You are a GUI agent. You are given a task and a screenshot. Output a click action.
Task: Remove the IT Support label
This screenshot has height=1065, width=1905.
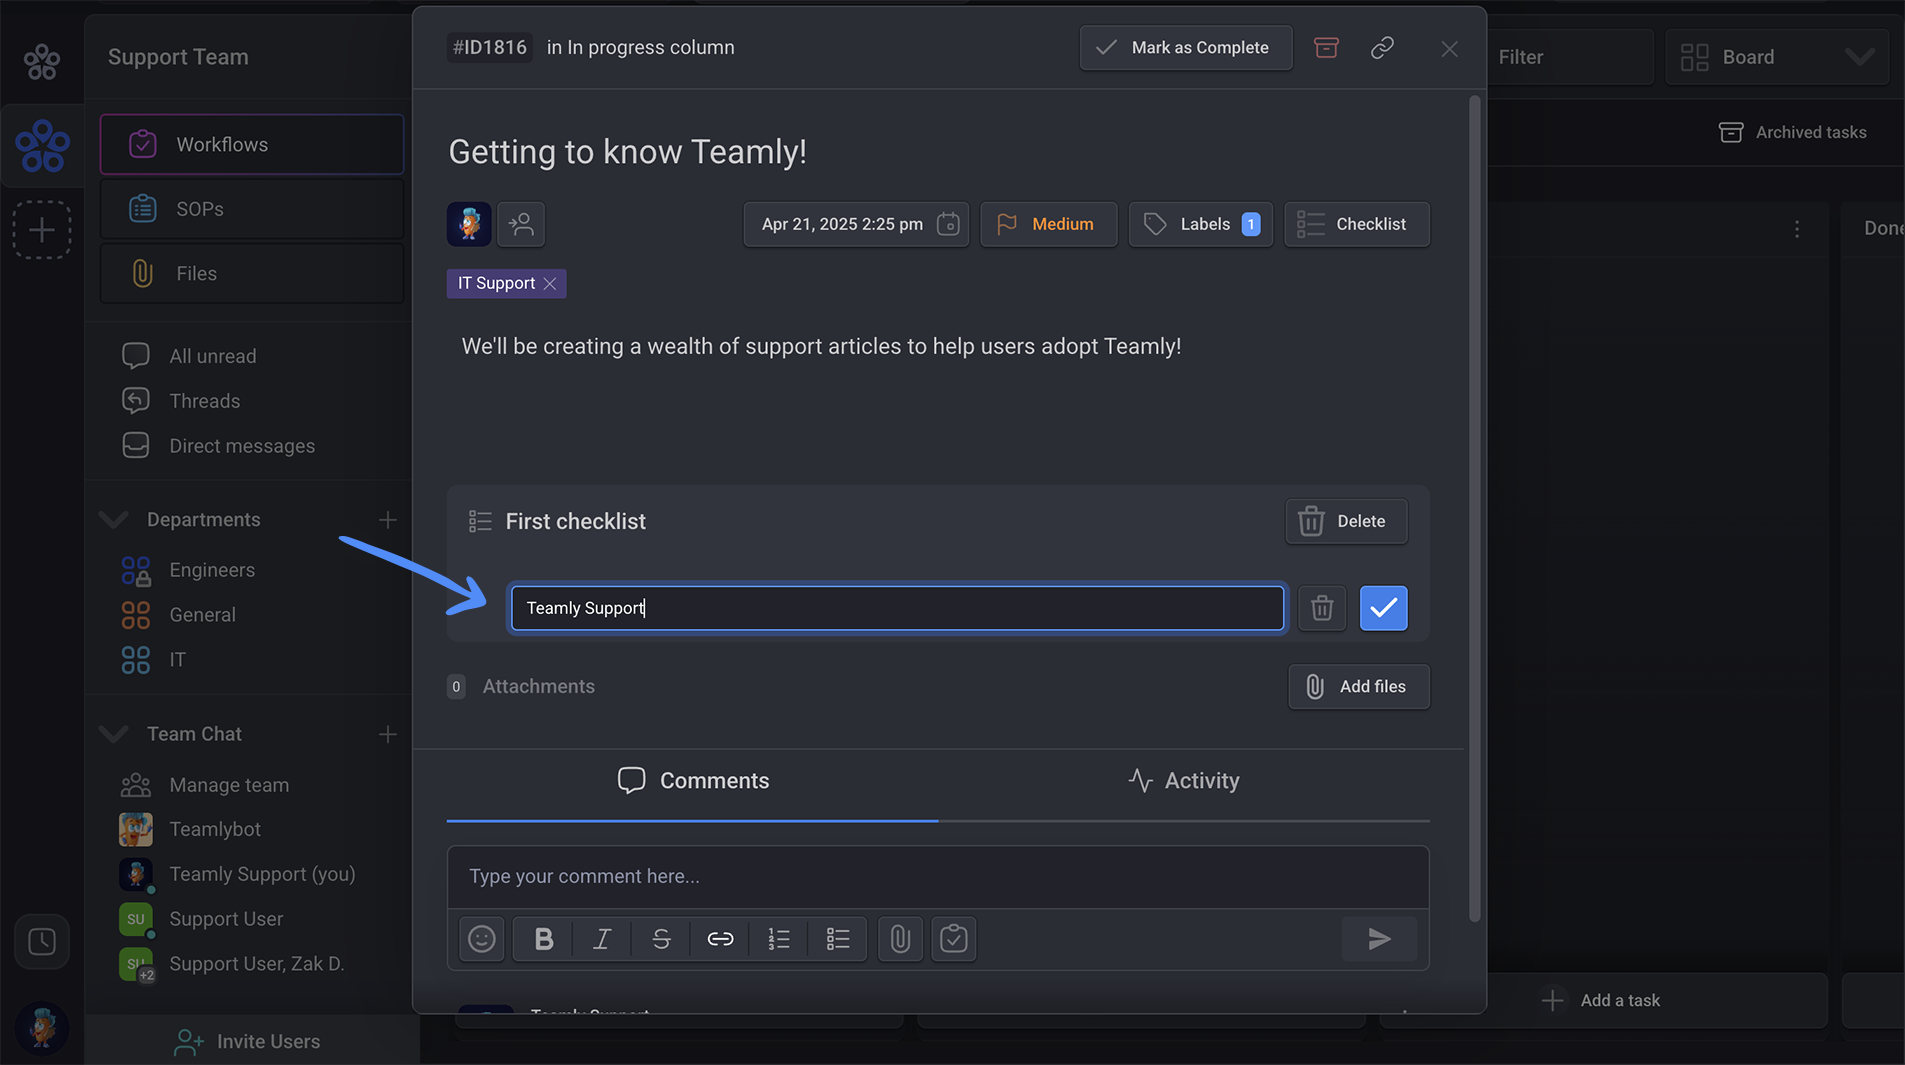coord(550,284)
